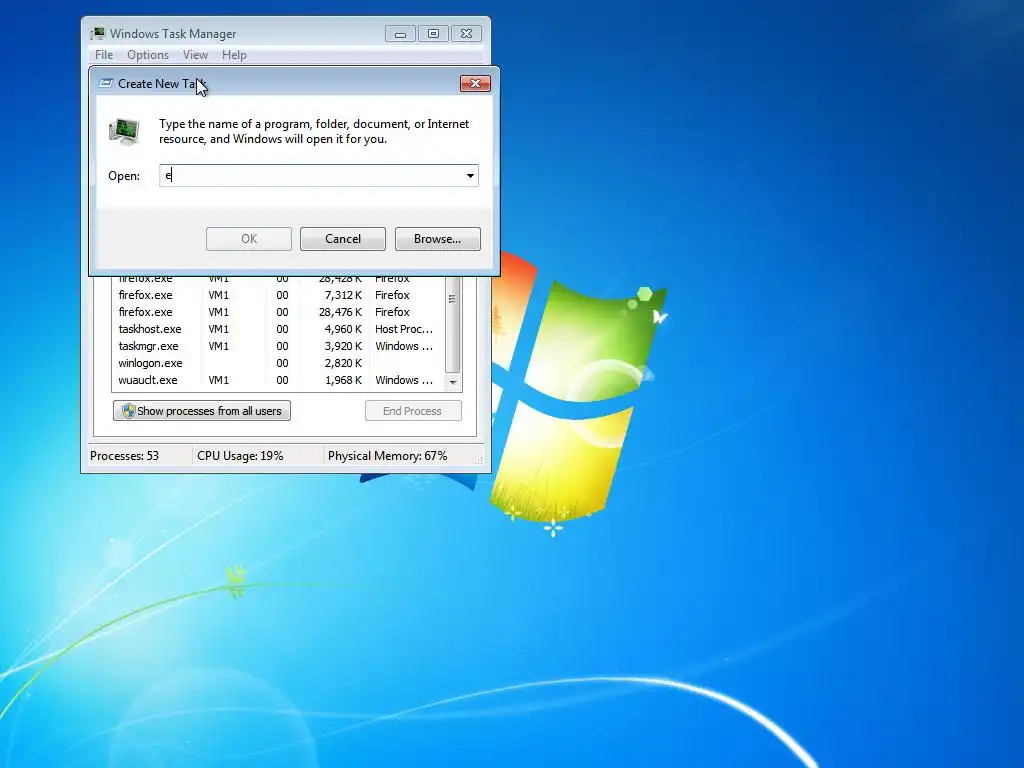
Task: Click the Create New Task dialog icon
Action: pyautogui.click(x=106, y=84)
